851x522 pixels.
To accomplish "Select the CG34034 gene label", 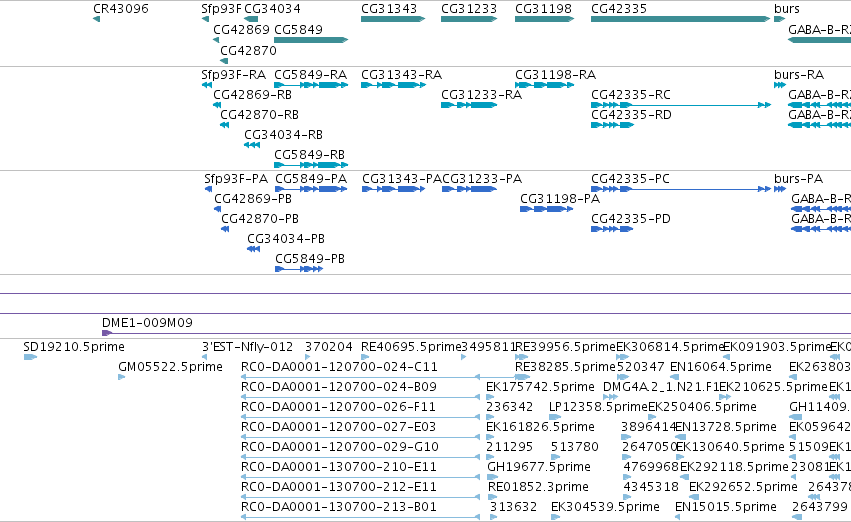I will tap(272, 9).
